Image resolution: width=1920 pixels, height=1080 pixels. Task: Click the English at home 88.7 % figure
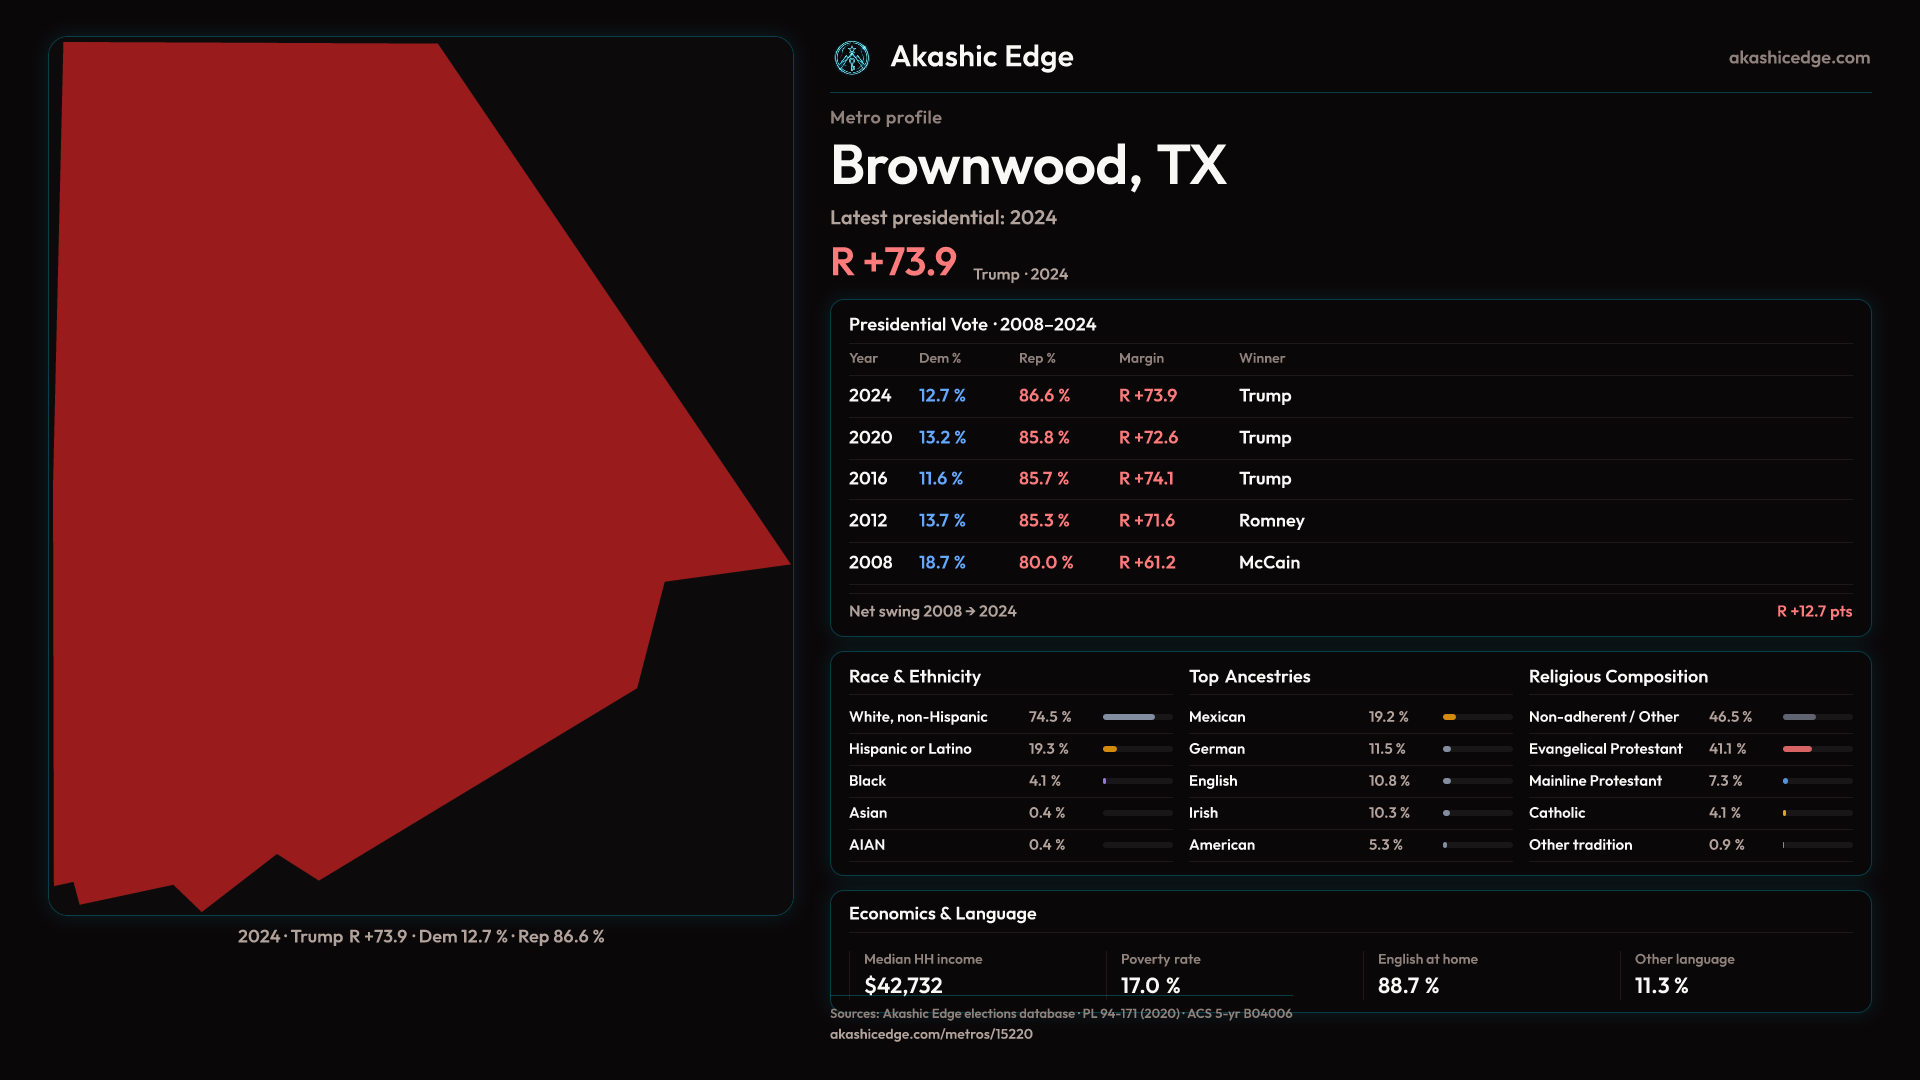[1408, 985]
